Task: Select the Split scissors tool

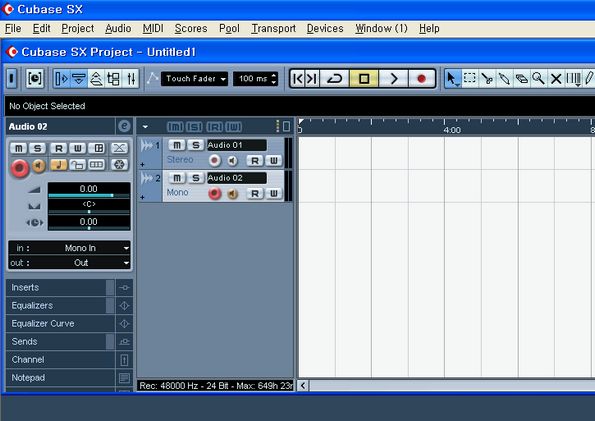Action: pyautogui.click(x=487, y=79)
